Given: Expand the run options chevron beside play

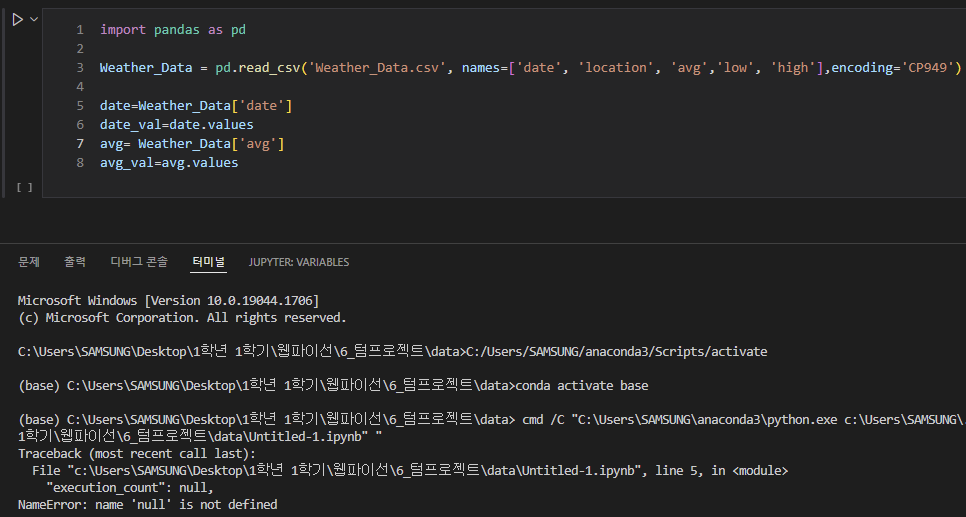Looking at the screenshot, I should click(x=35, y=20).
